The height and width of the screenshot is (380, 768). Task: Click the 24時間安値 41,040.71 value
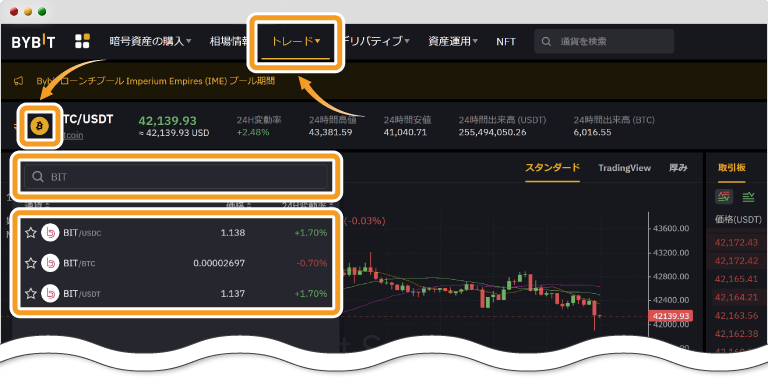click(405, 132)
